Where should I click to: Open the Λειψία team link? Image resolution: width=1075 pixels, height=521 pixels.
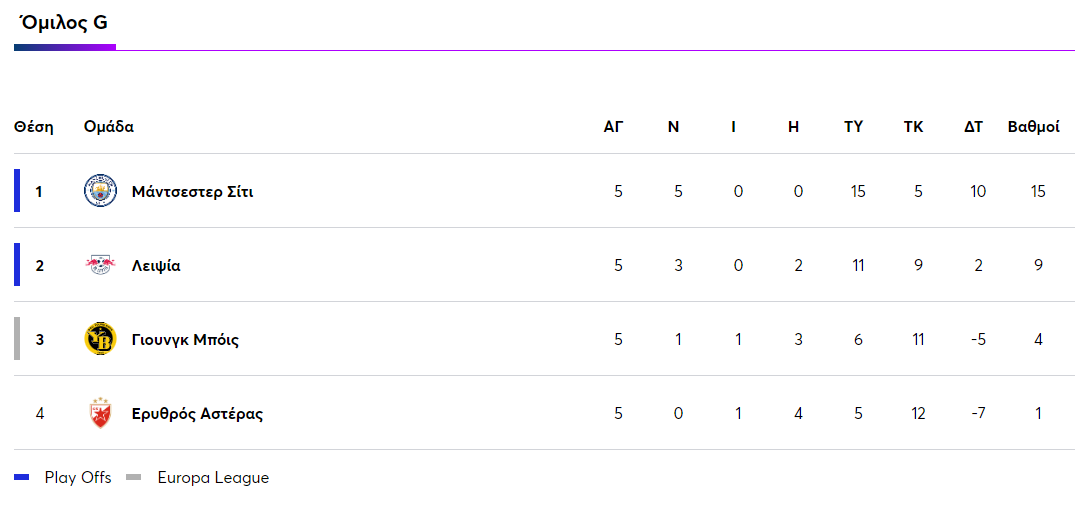(x=156, y=265)
